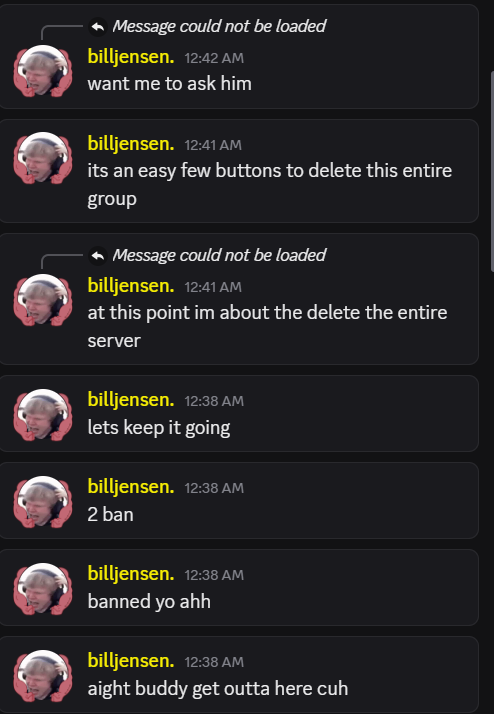Open avatar beside 'want me to ask him'
494x714 pixels.
coord(43,71)
